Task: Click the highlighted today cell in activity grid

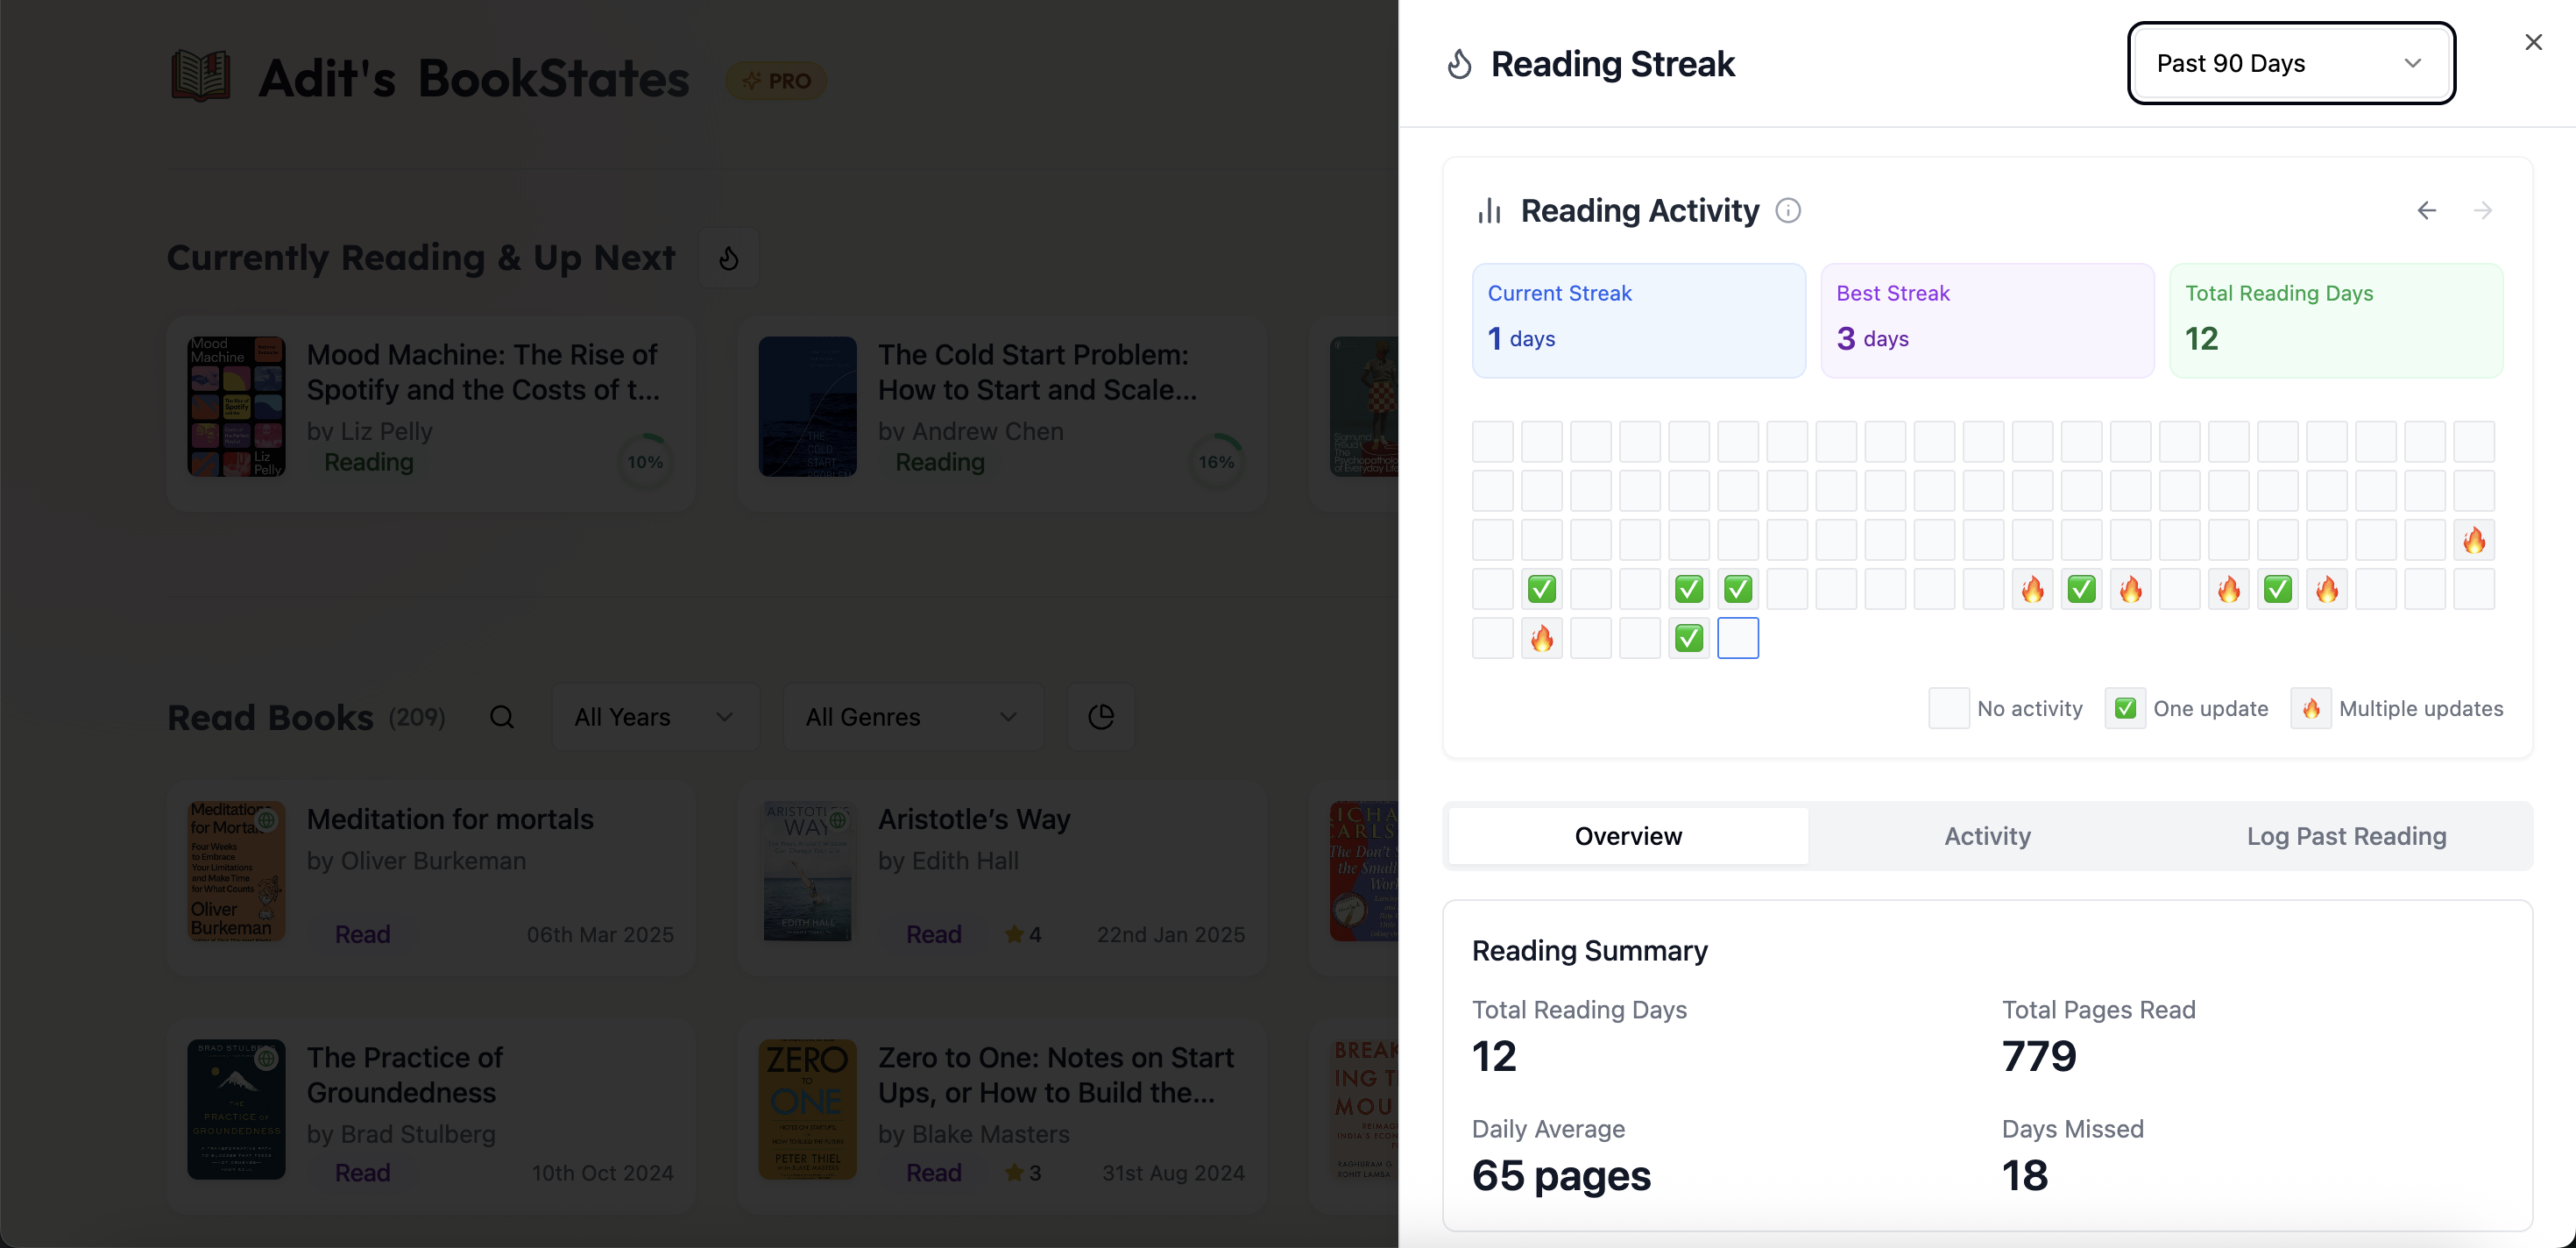Action: [x=1738, y=638]
